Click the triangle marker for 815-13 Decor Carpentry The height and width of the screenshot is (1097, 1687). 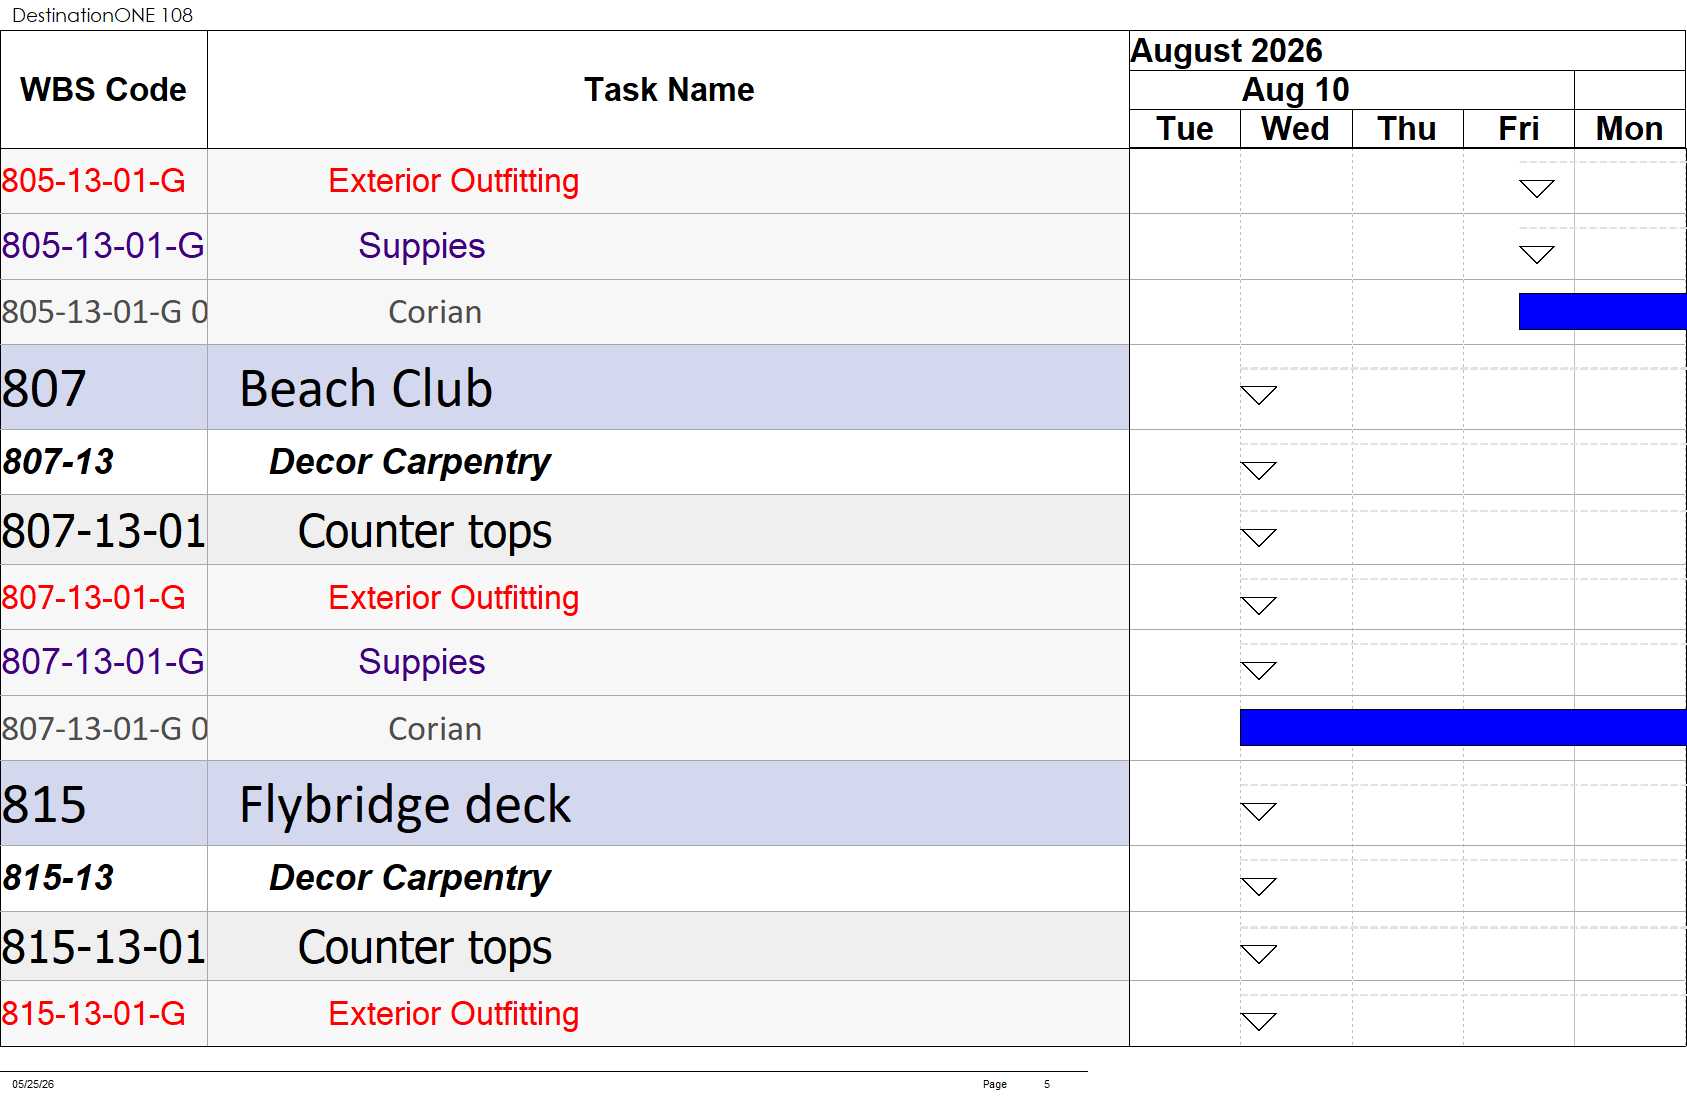pyautogui.click(x=1258, y=886)
